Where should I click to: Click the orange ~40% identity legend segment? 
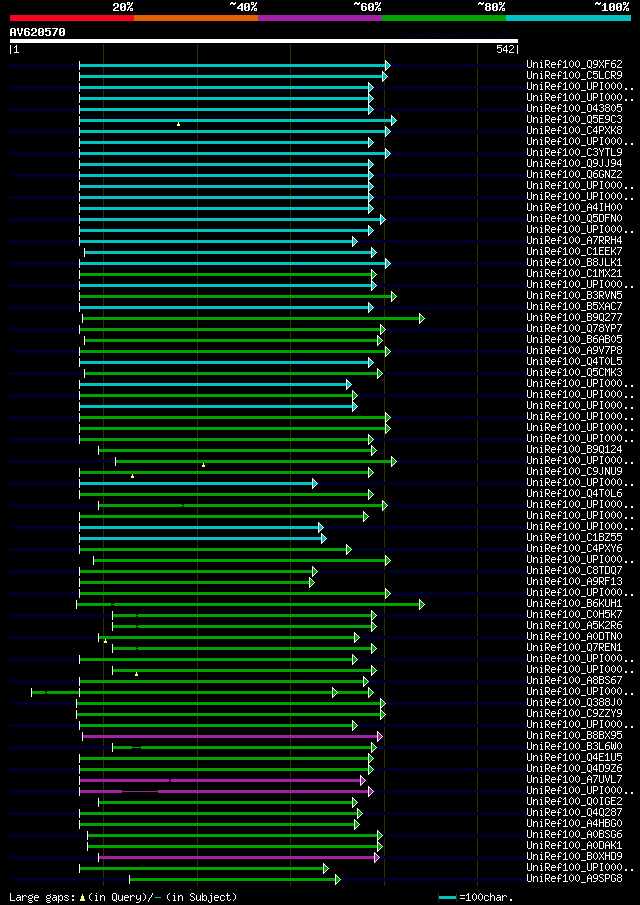196,18
